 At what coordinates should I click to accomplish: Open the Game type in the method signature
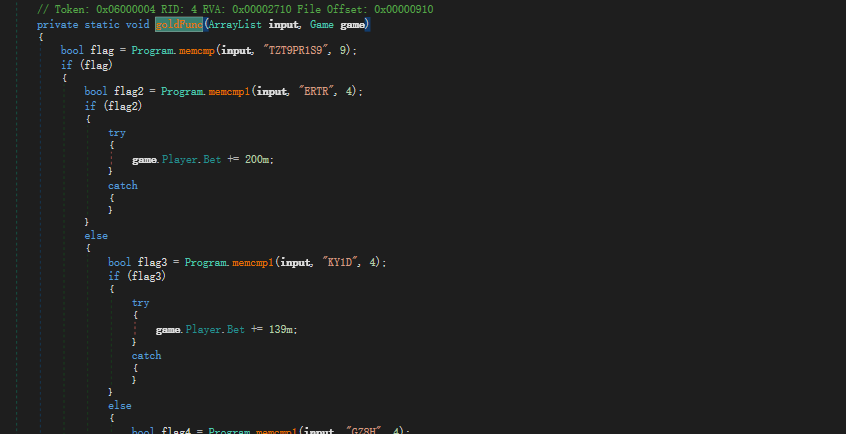point(322,24)
